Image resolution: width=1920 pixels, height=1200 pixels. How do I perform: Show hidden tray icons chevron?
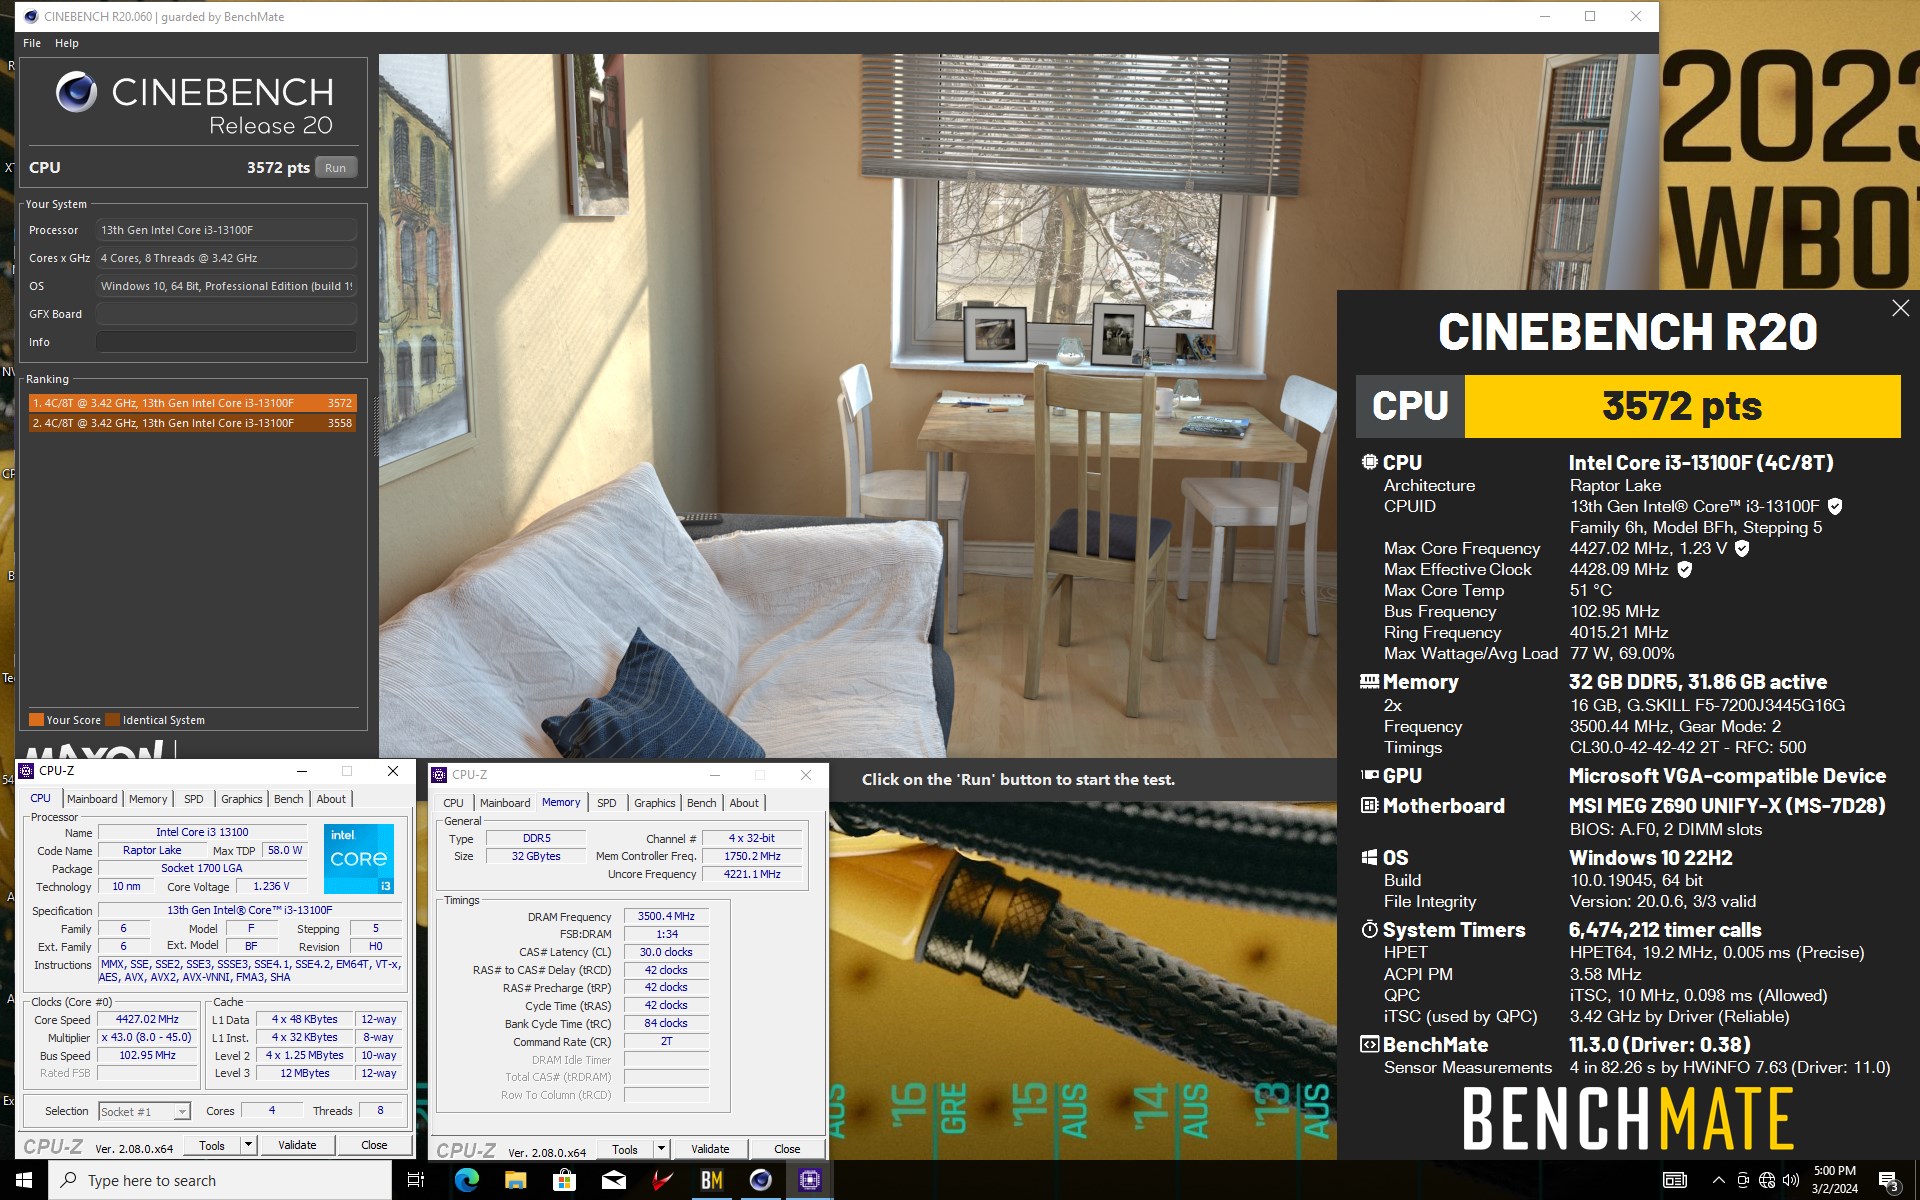(x=1718, y=1180)
